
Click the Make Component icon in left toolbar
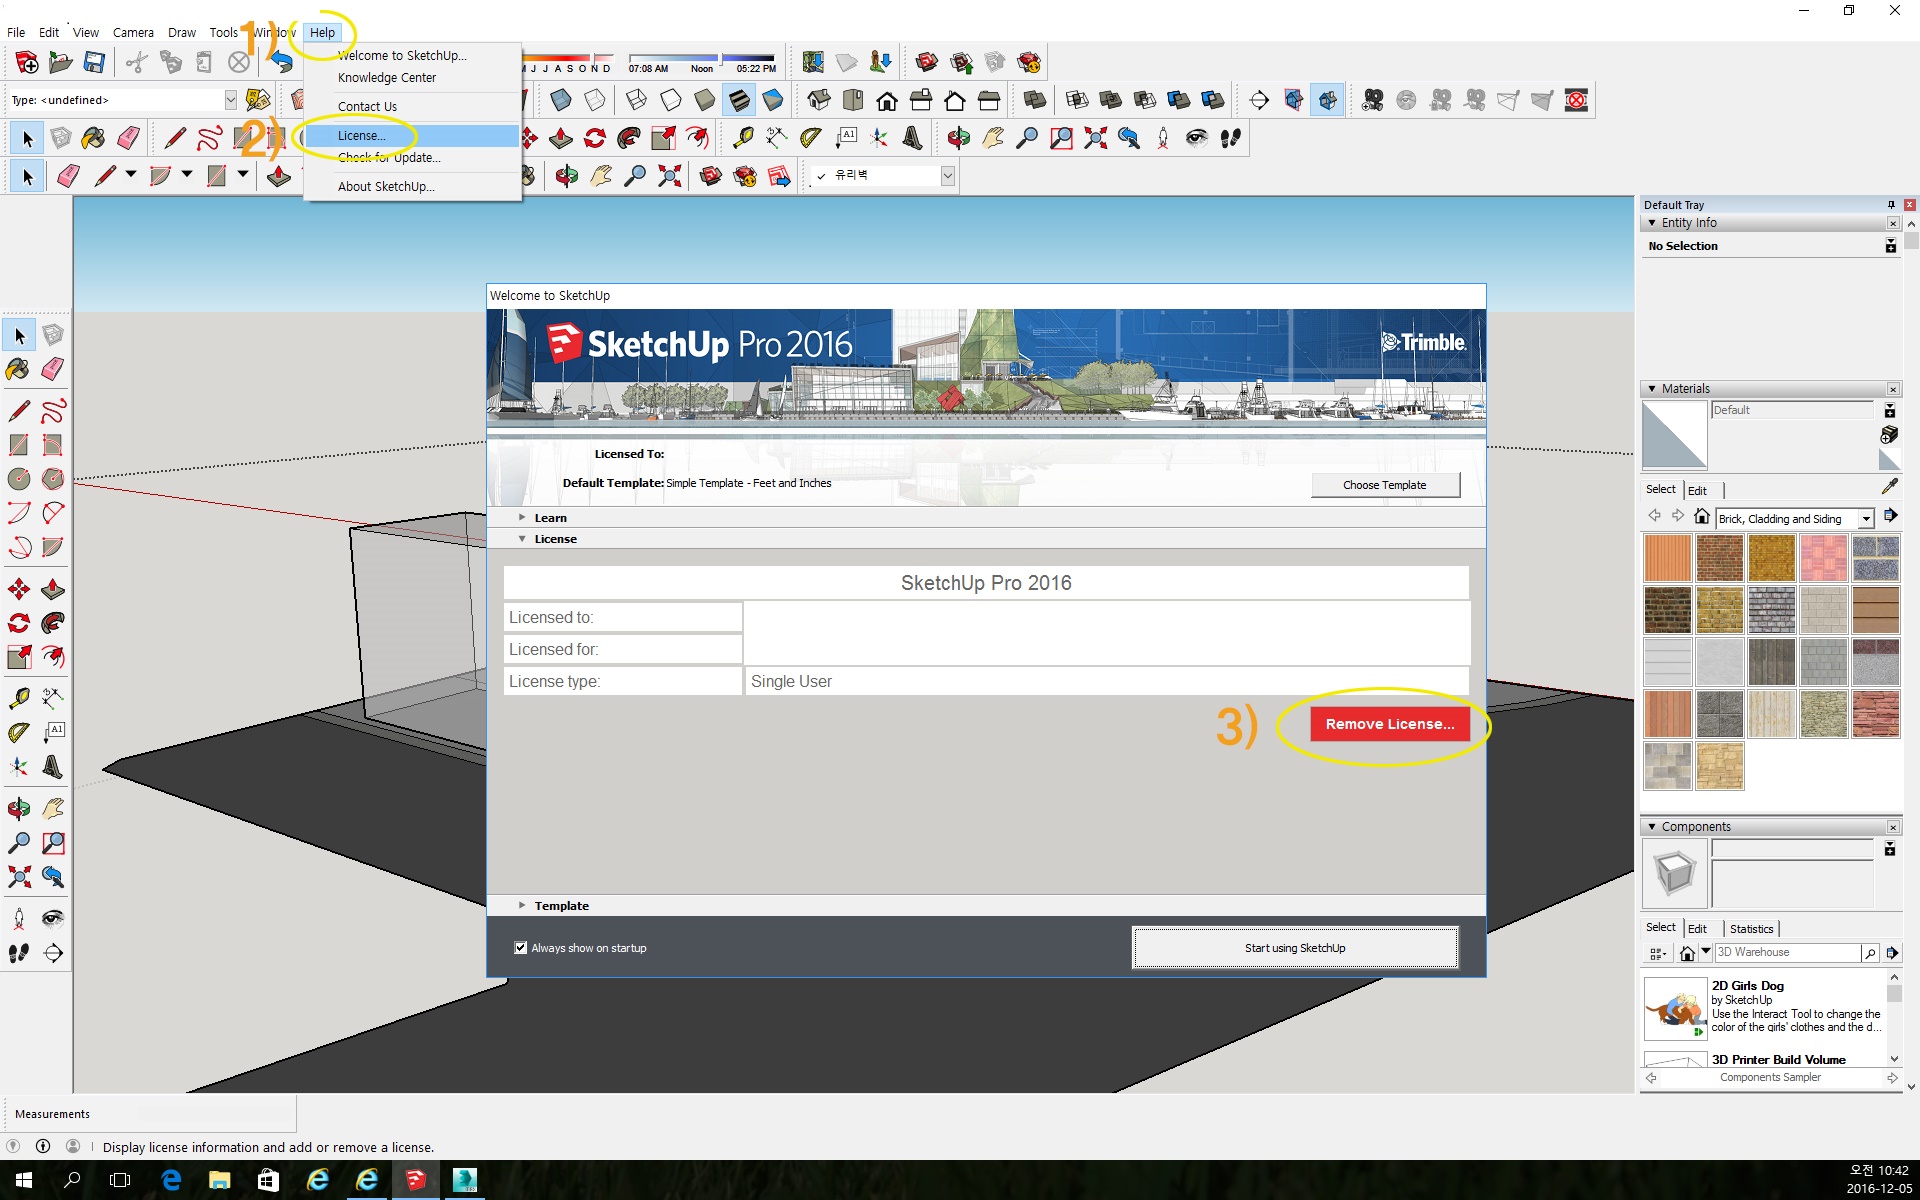(x=53, y=335)
